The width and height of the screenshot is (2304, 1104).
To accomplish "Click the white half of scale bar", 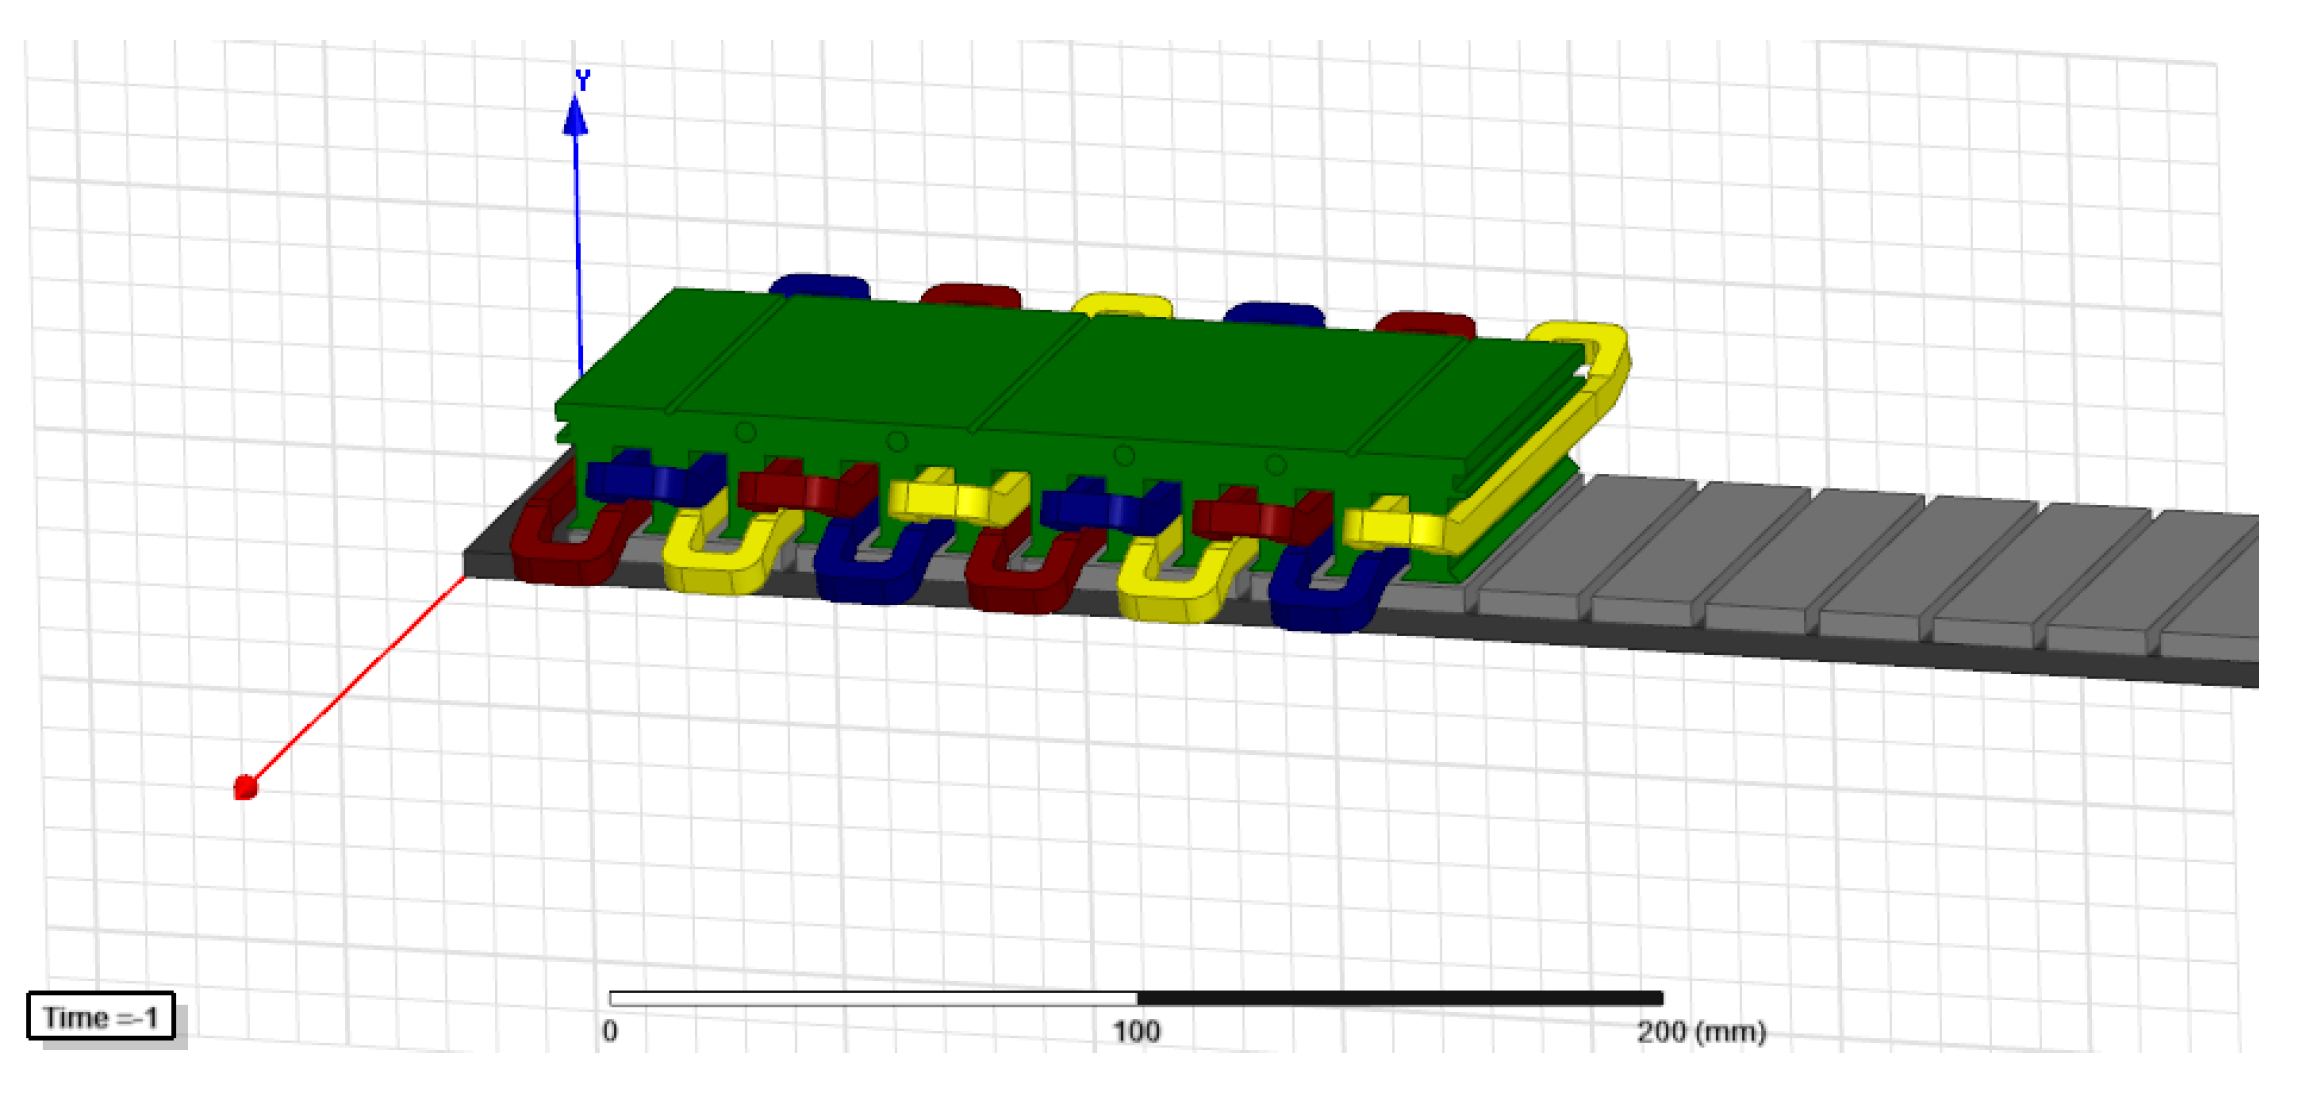I will pyautogui.click(x=873, y=998).
